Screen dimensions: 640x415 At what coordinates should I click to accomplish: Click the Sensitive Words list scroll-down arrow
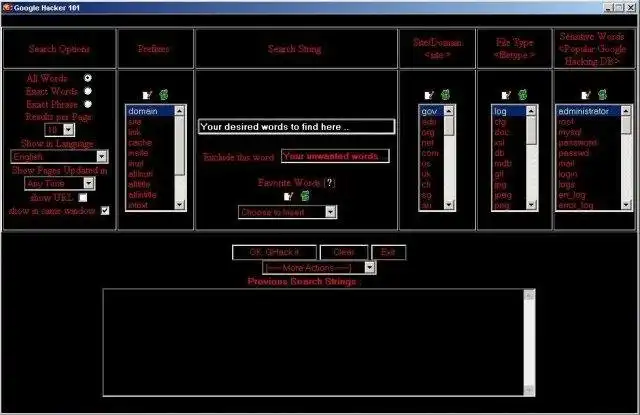(626, 205)
